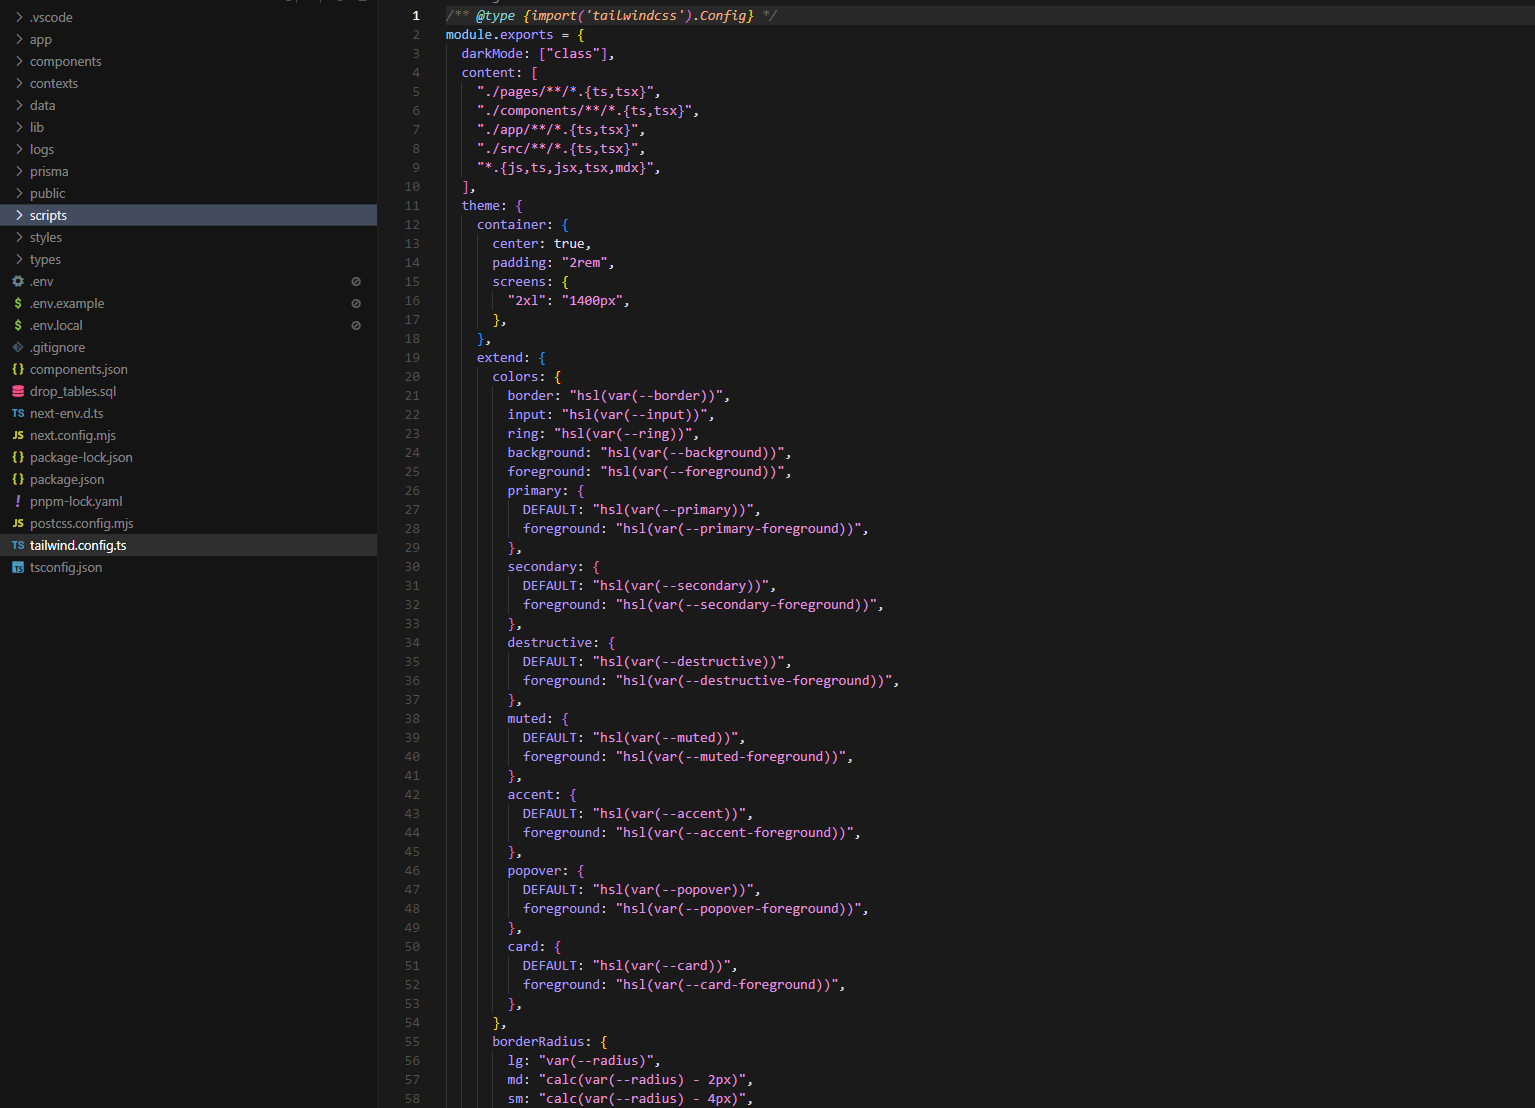The image size is (1535, 1108).
Task: Expand the .vscode folder chevron
Action: [19, 18]
